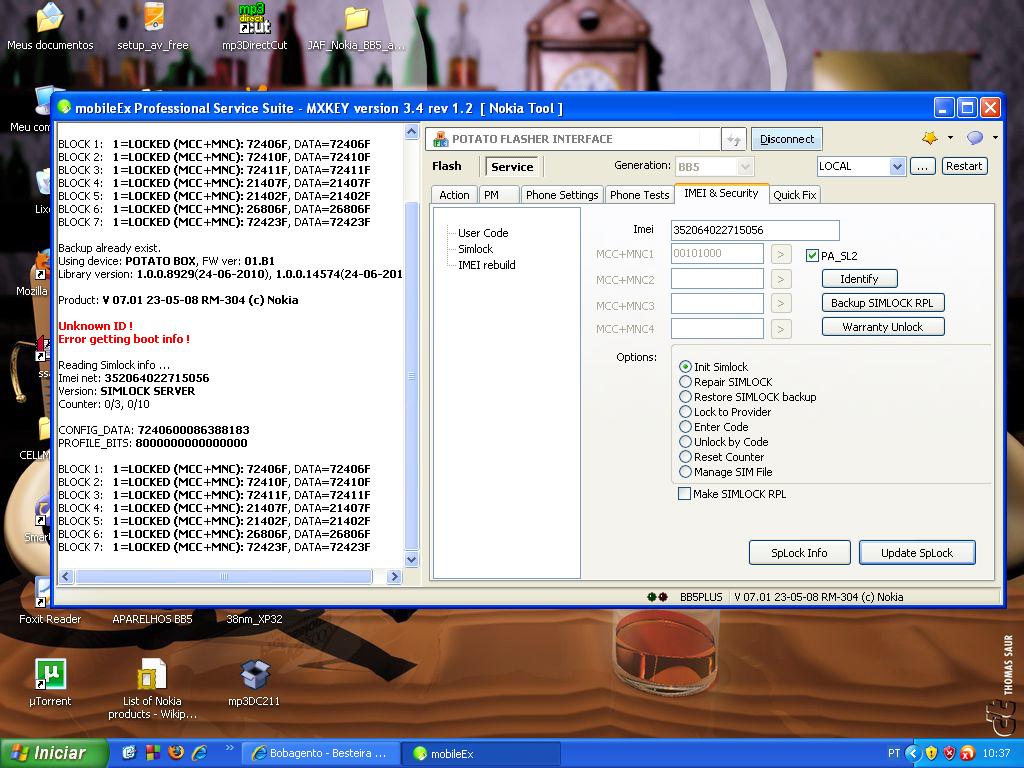Click the log scroll-down arrow
The image size is (1024, 768).
[411, 559]
